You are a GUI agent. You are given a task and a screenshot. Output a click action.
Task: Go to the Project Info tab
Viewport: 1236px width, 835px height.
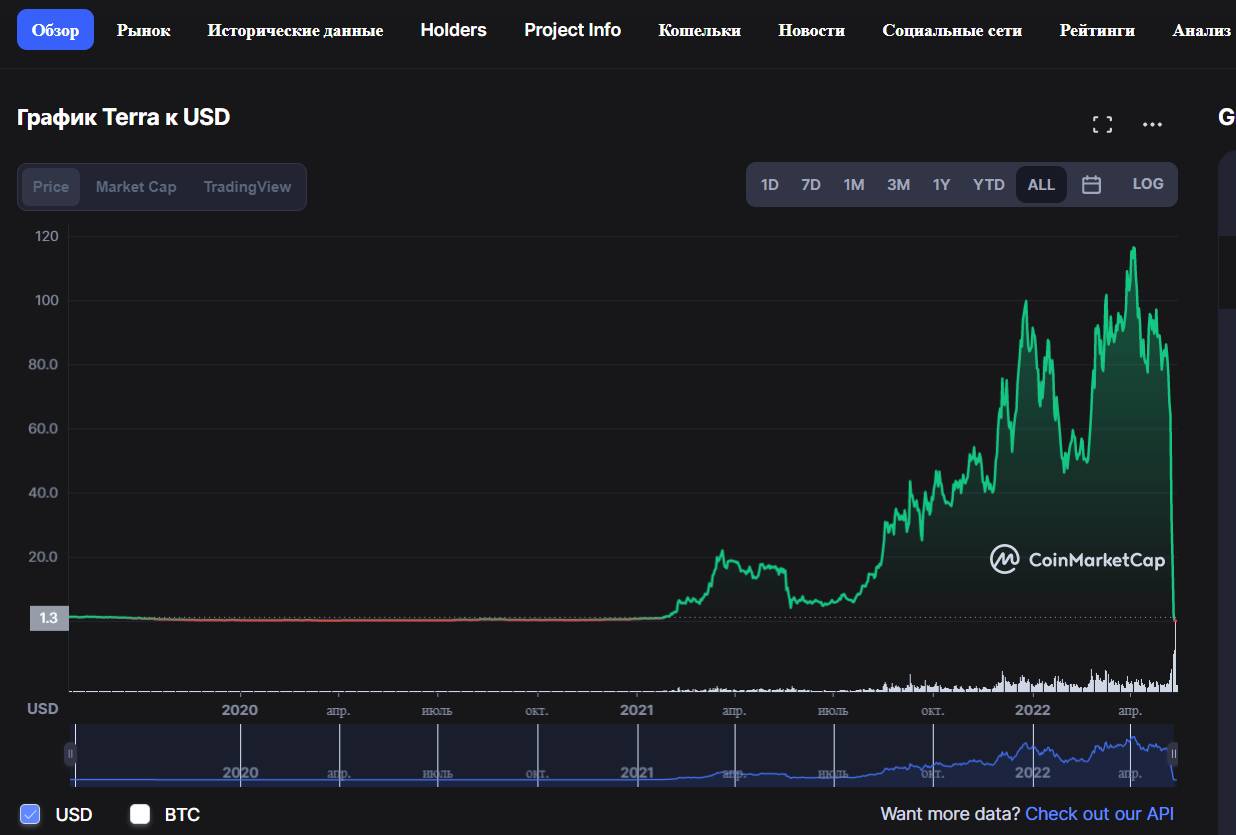(572, 30)
